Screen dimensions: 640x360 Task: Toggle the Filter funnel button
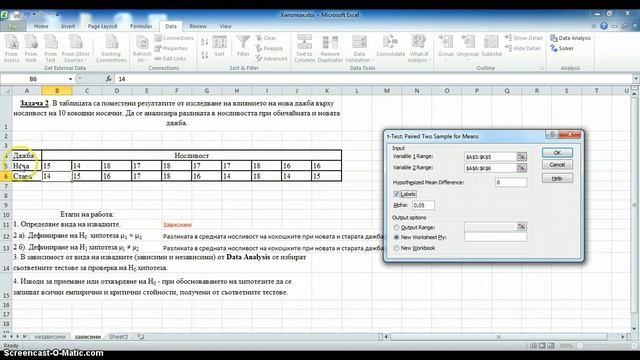pos(243,46)
